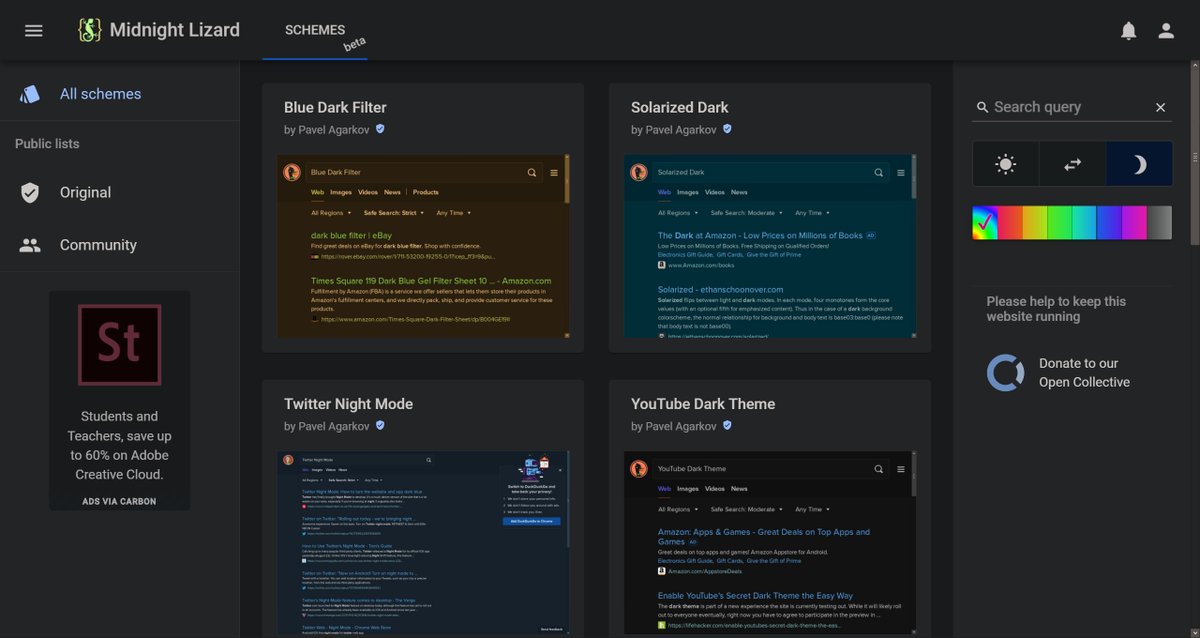The height and width of the screenshot is (638, 1200).
Task: Click 'Please help to keep this website running'
Action: click(x=1056, y=309)
